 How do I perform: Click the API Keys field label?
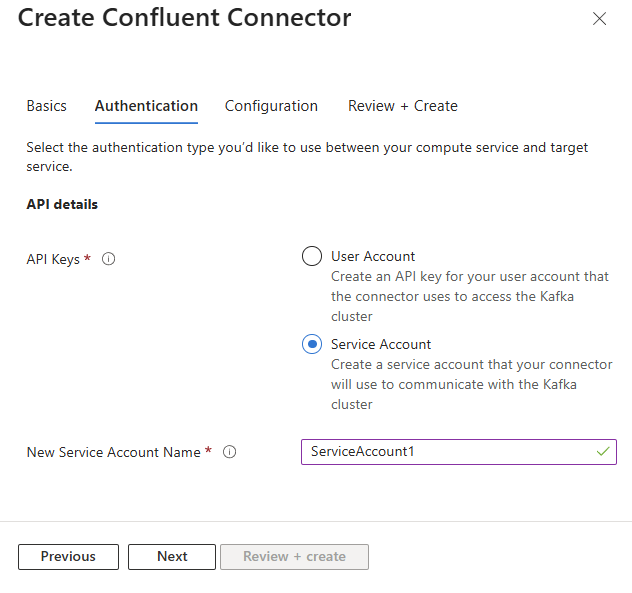click(x=52, y=259)
